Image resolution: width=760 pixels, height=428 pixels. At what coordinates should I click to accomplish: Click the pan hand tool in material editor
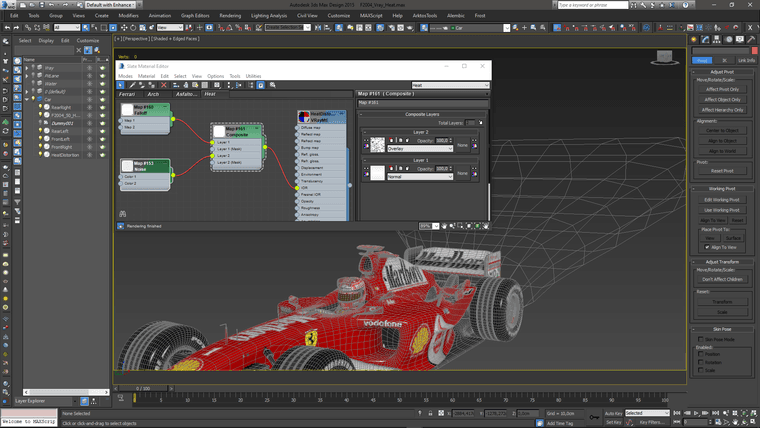point(444,226)
